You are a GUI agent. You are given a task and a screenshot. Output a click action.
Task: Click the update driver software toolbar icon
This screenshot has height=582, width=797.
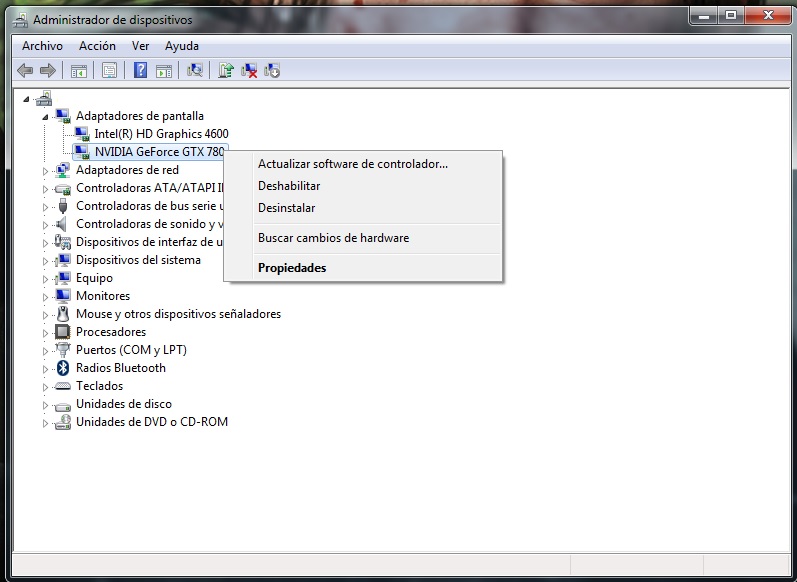point(226,70)
